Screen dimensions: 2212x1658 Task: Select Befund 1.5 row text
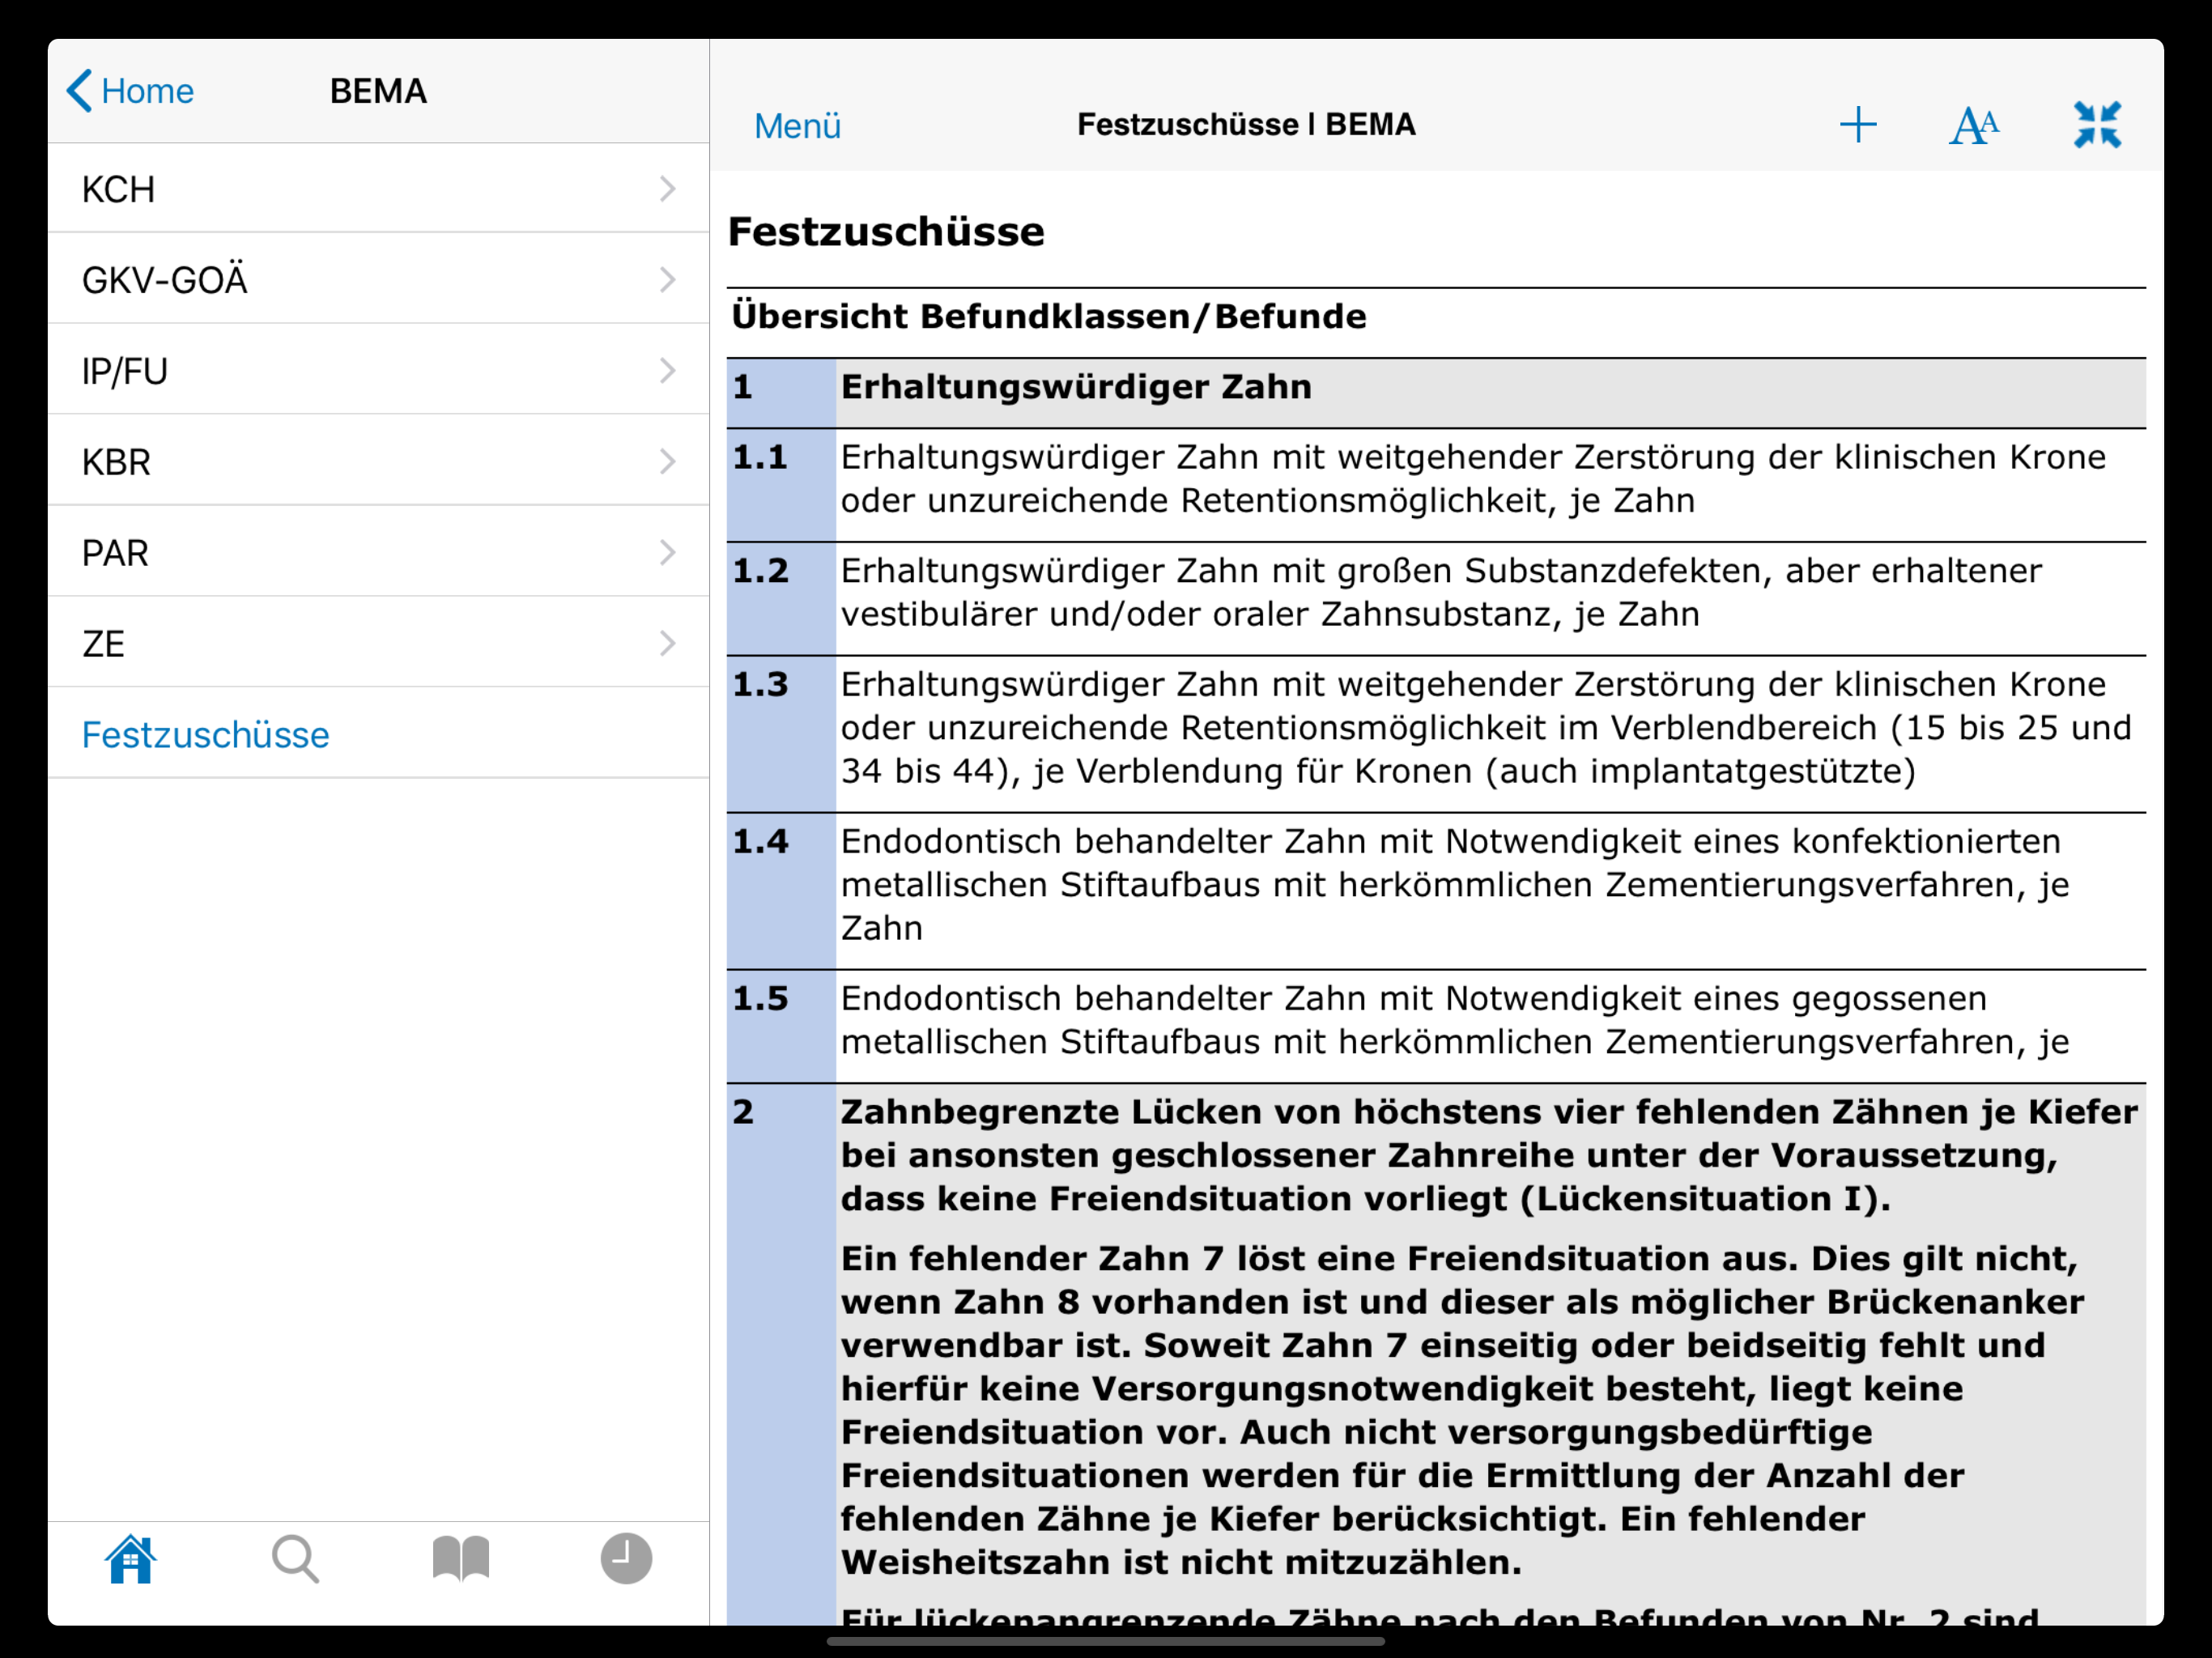1455,1020
